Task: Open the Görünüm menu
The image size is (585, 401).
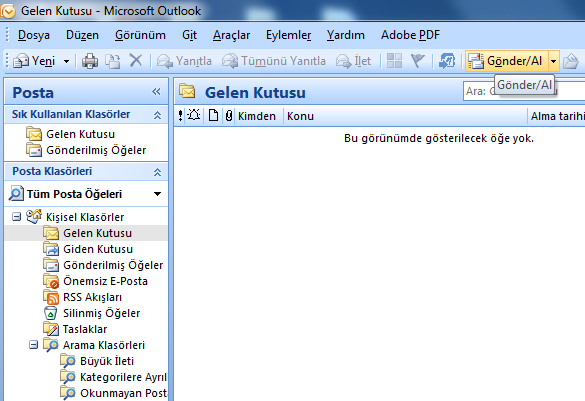Action: [140, 35]
